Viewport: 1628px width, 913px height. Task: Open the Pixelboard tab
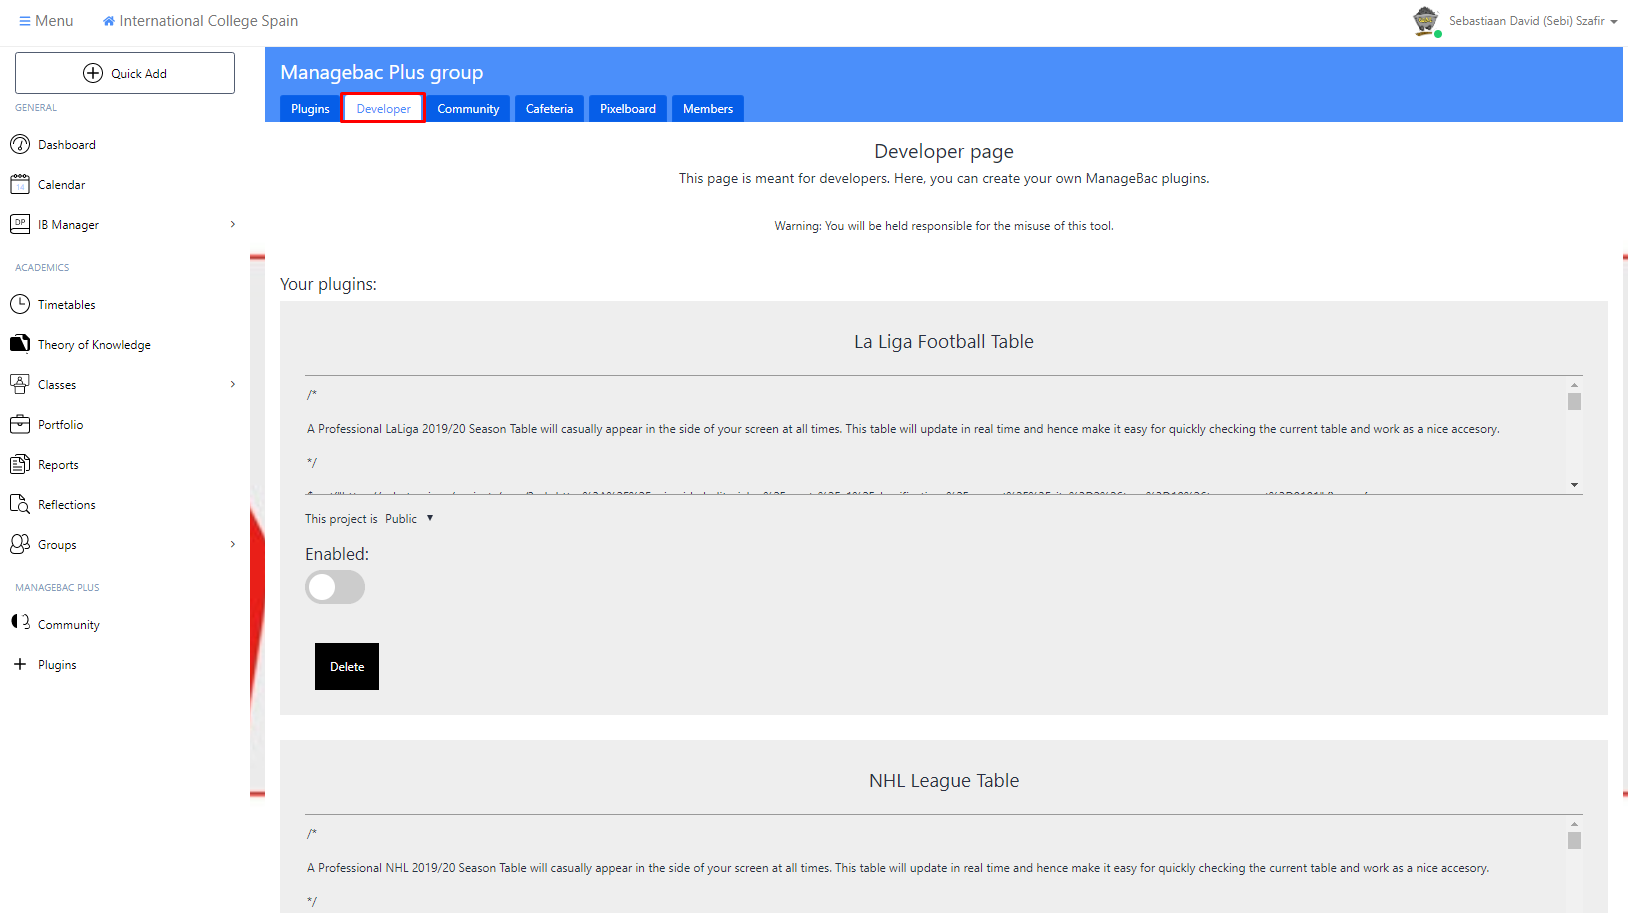point(628,109)
